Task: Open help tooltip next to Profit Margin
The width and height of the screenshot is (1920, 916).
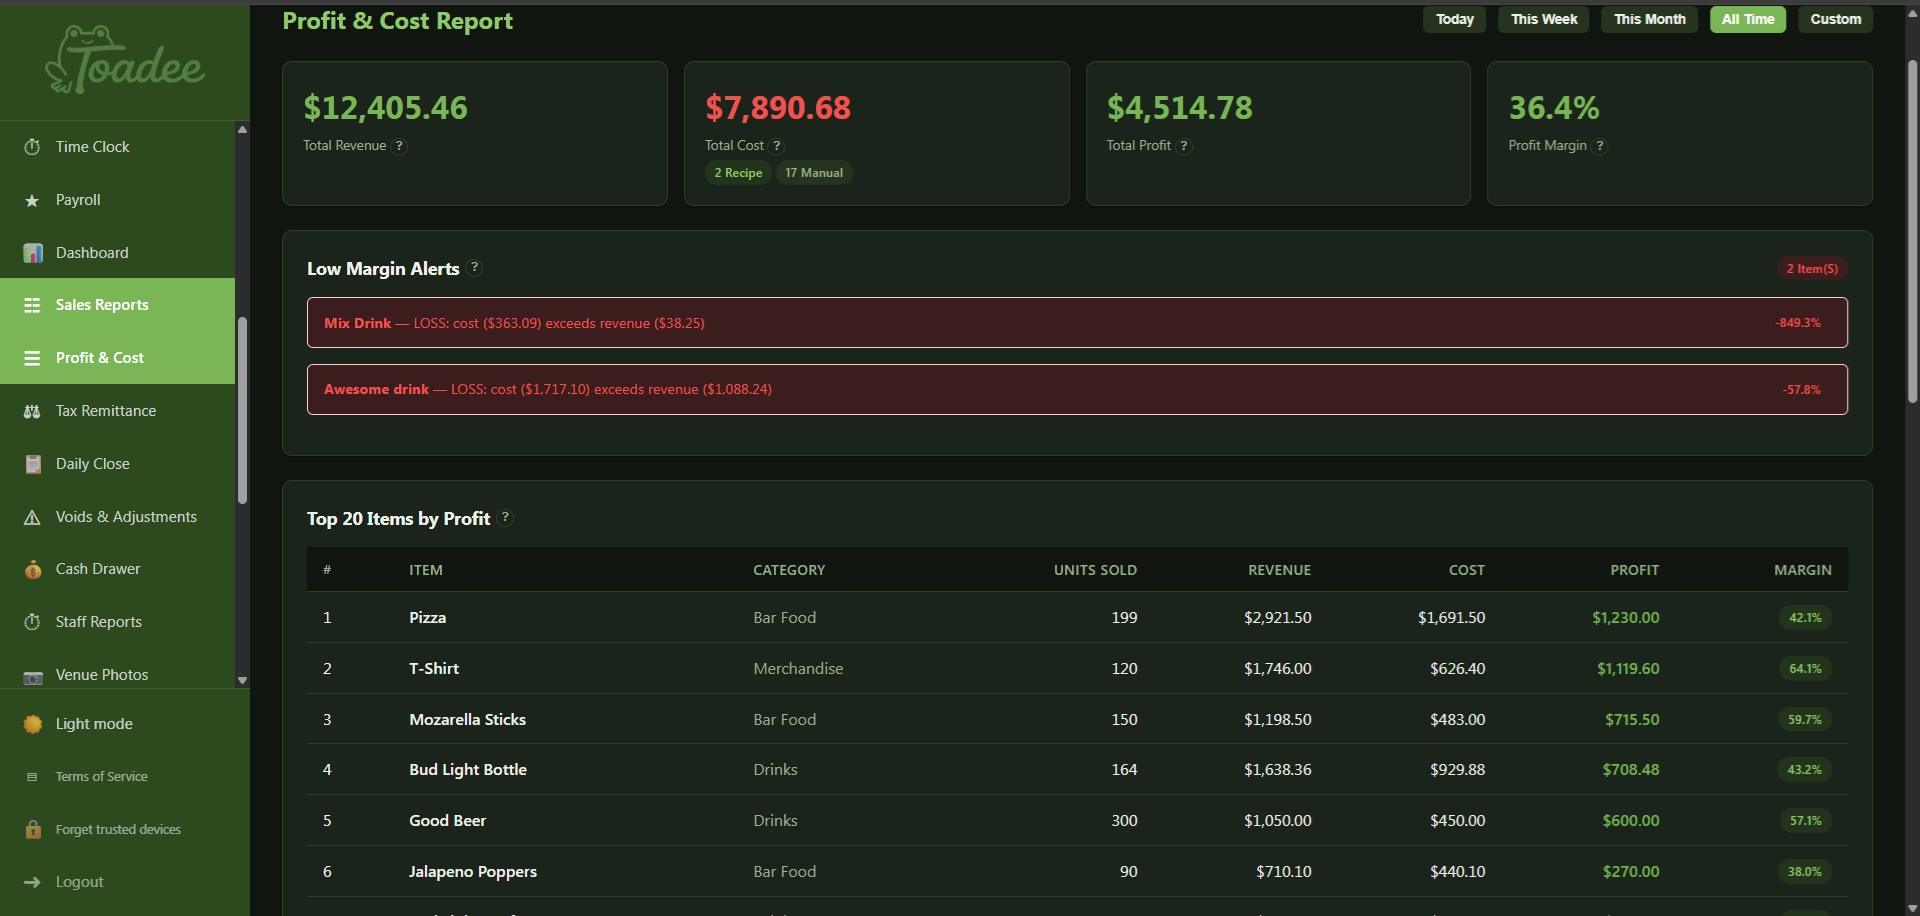Action: click(1600, 146)
